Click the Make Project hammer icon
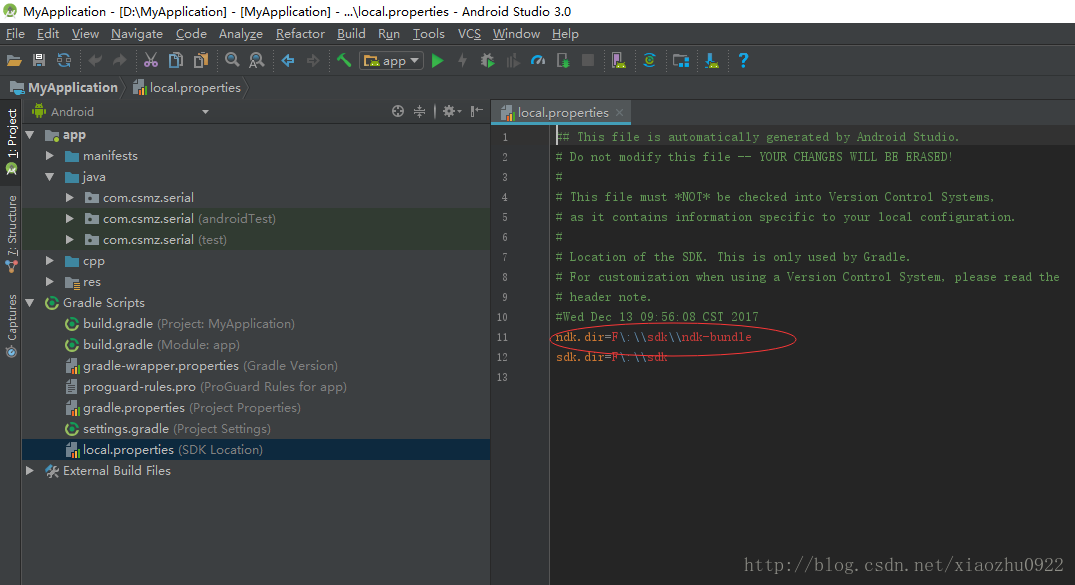The width and height of the screenshot is (1075, 585). (x=344, y=61)
